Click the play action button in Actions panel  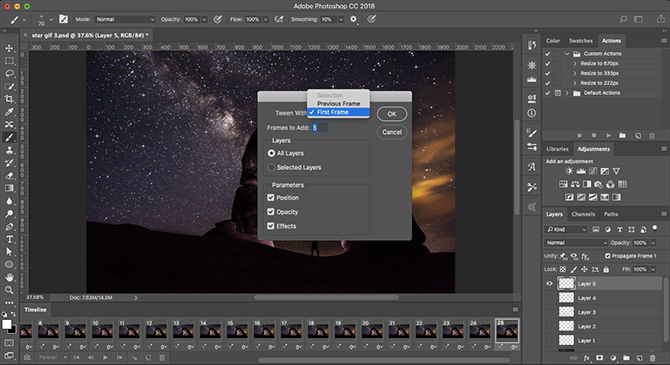pos(608,135)
